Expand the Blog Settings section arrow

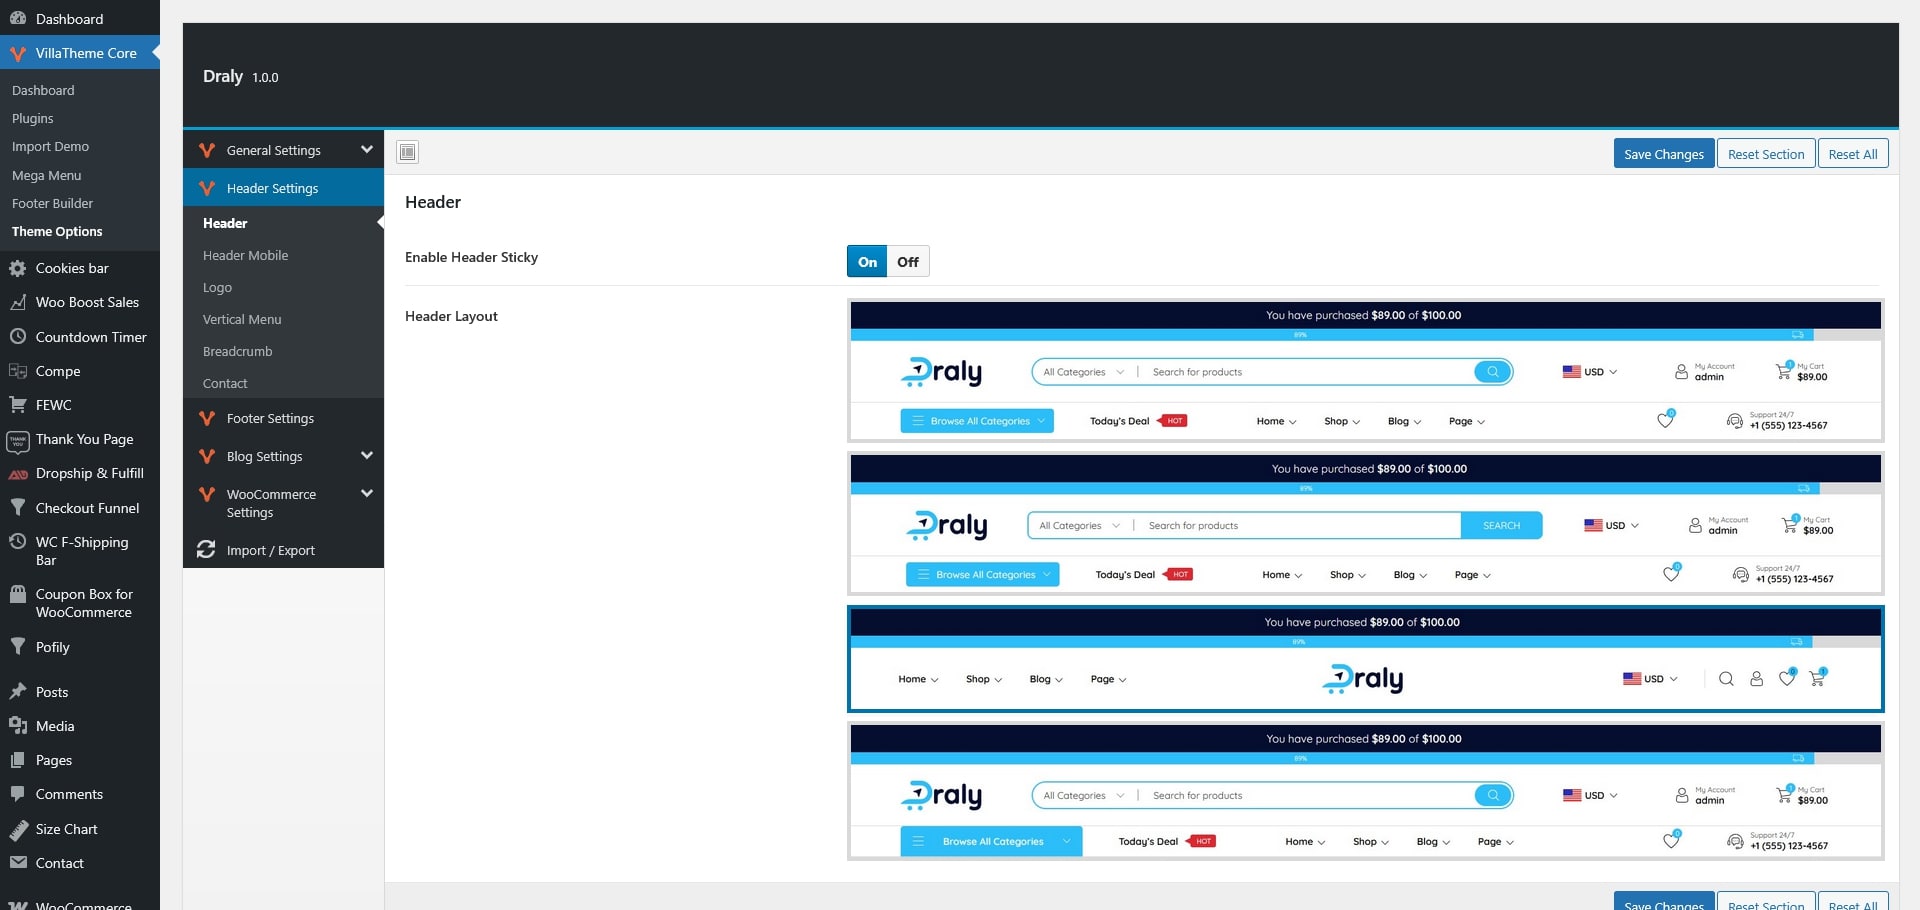point(367,456)
